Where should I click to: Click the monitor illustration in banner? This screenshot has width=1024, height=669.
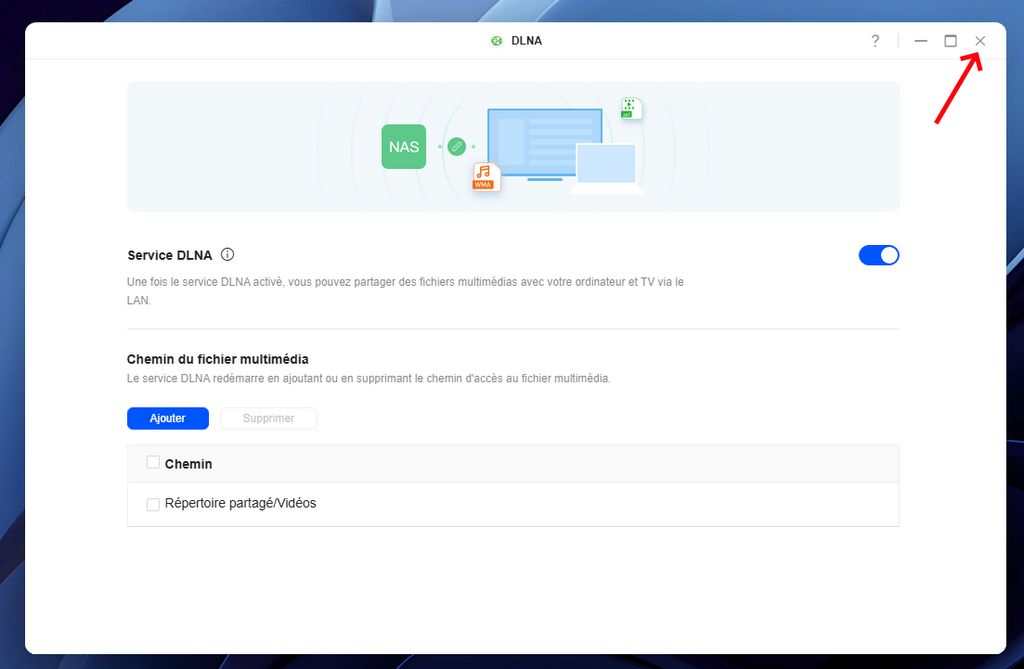coord(543,141)
